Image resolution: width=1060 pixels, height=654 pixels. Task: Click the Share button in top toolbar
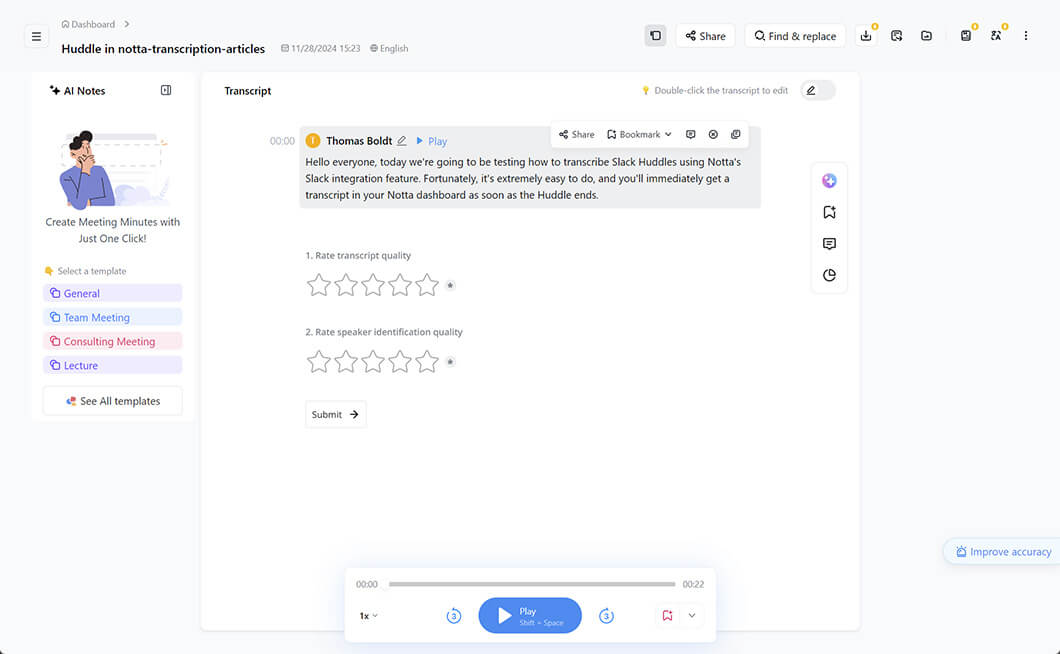pos(705,36)
